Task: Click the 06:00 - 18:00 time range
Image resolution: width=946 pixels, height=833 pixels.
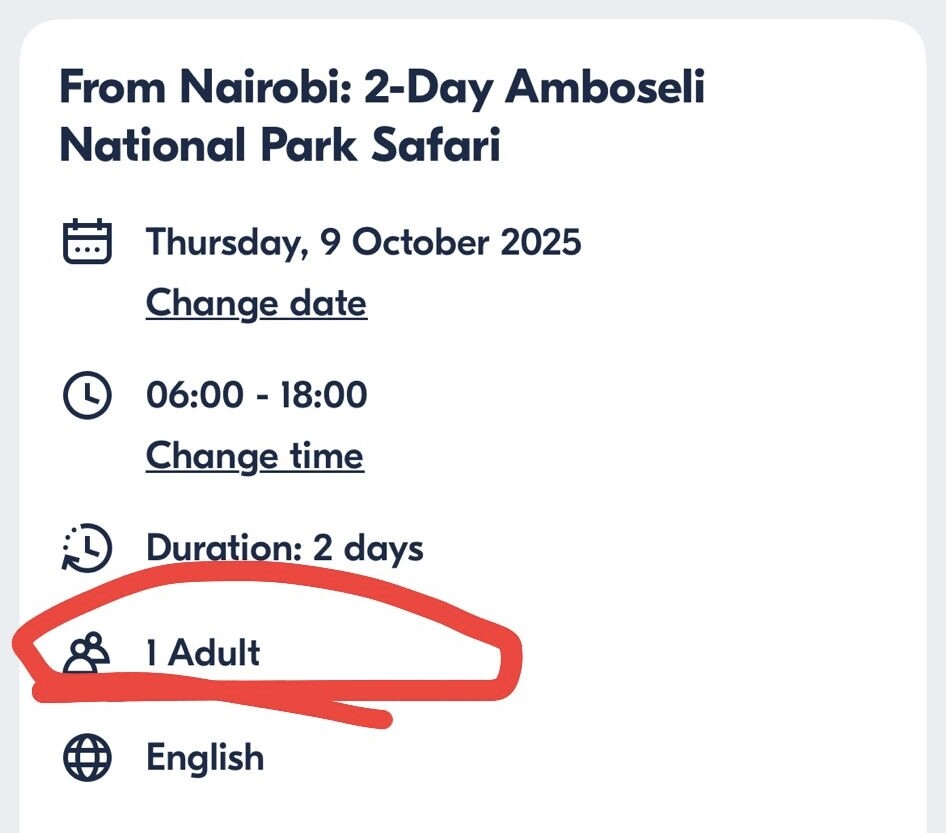Action: point(256,396)
